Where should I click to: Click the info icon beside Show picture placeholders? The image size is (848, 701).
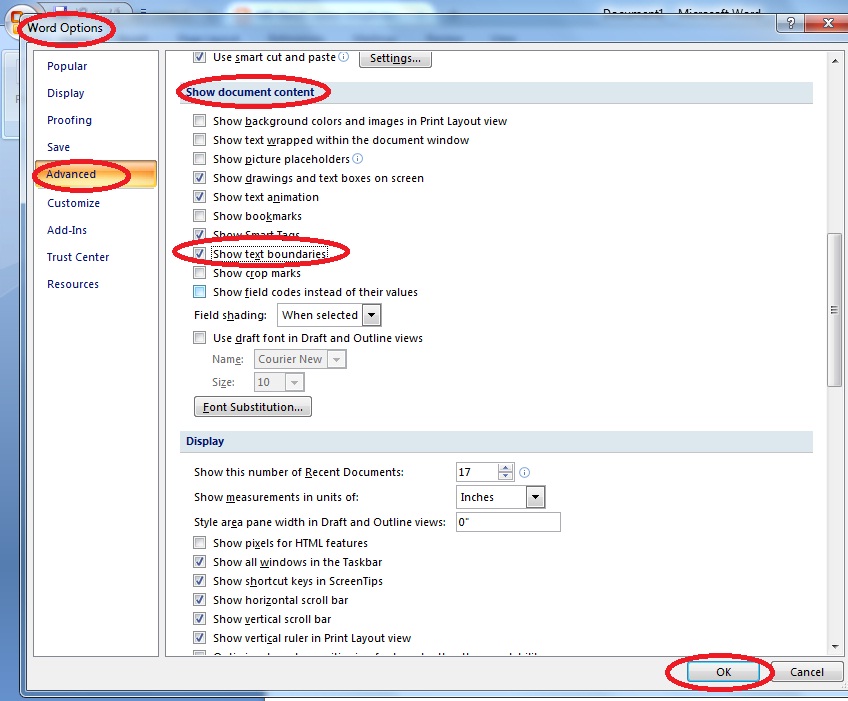(x=356, y=158)
